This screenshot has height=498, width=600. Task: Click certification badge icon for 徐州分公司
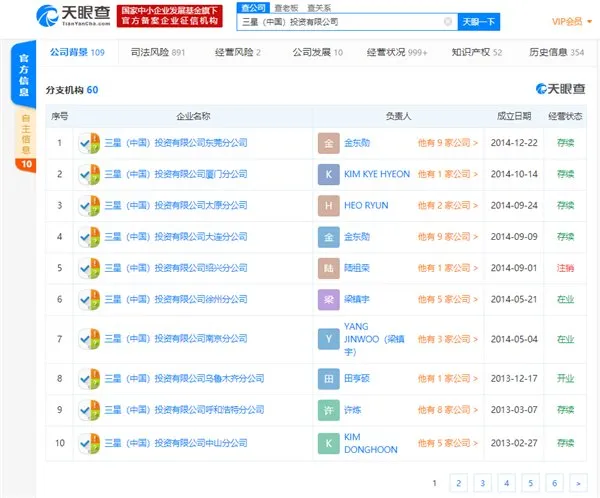point(89,299)
